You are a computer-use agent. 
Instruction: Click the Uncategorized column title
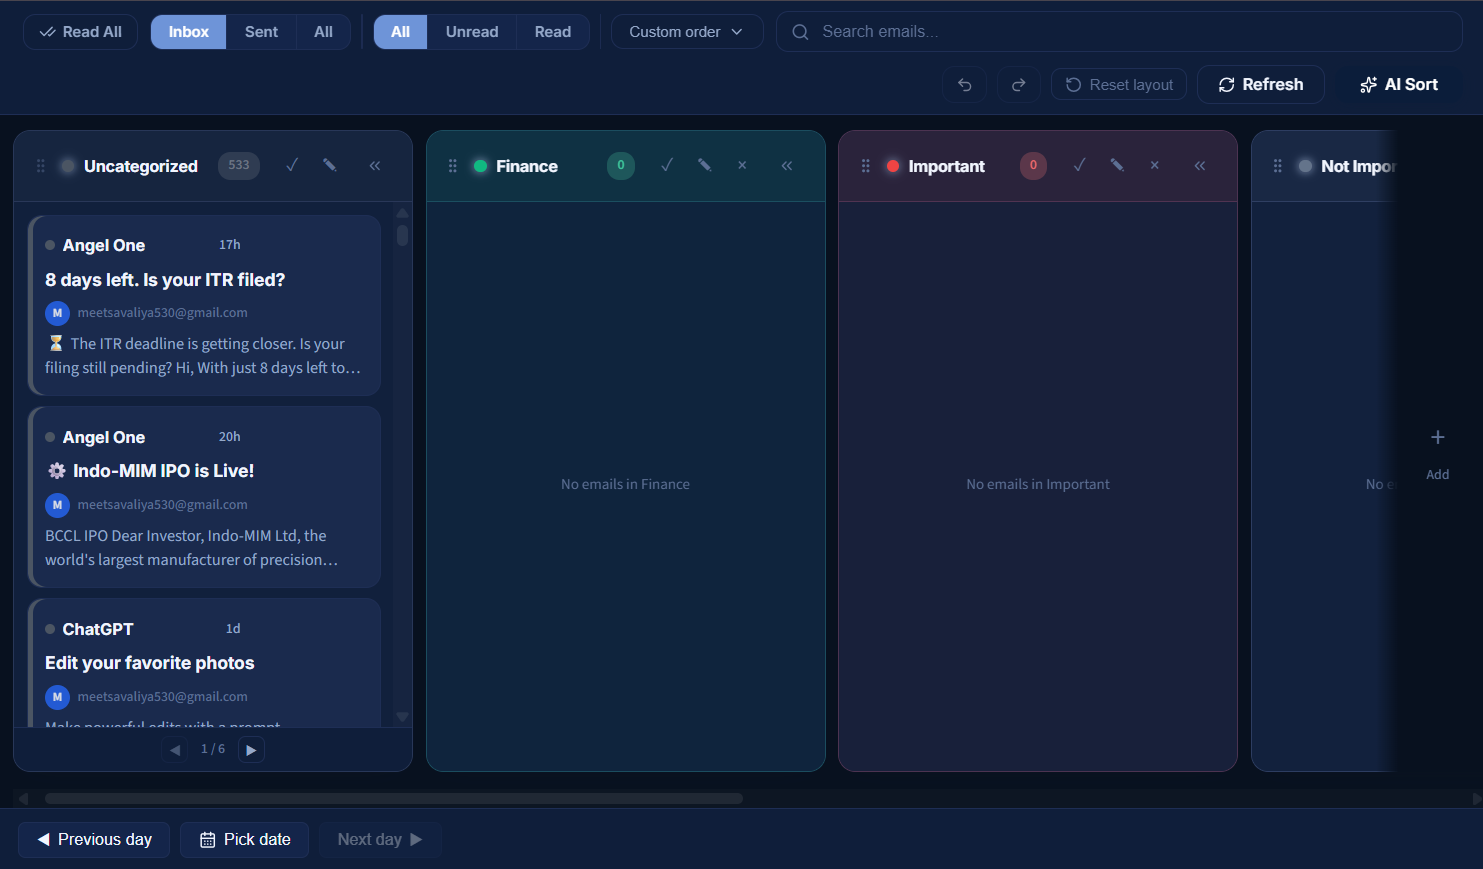pyautogui.click(x=141, y=166)
